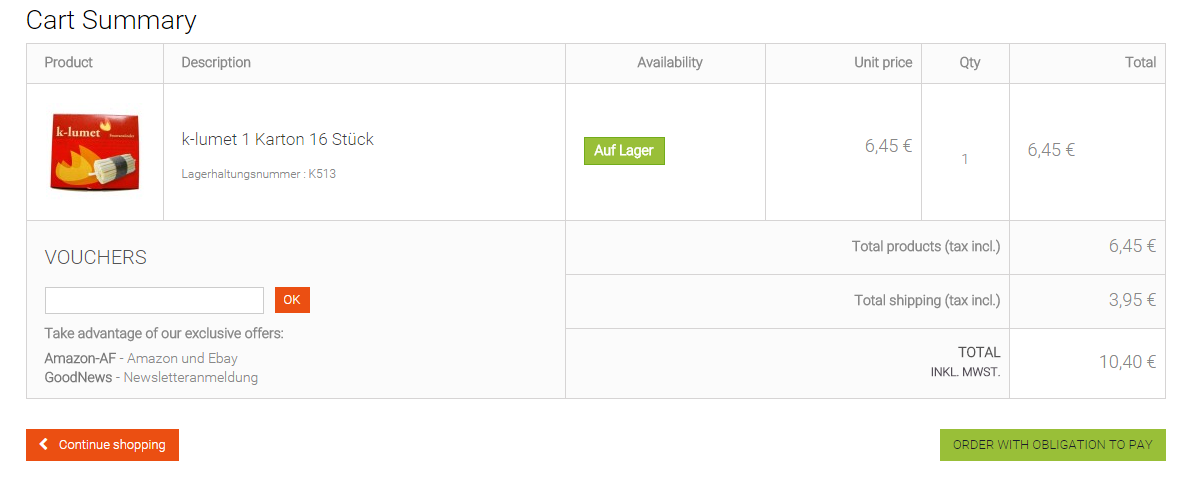1180x487 pixels.
Task: Click the VOUCHERS heading
Action: click(96, 257)
